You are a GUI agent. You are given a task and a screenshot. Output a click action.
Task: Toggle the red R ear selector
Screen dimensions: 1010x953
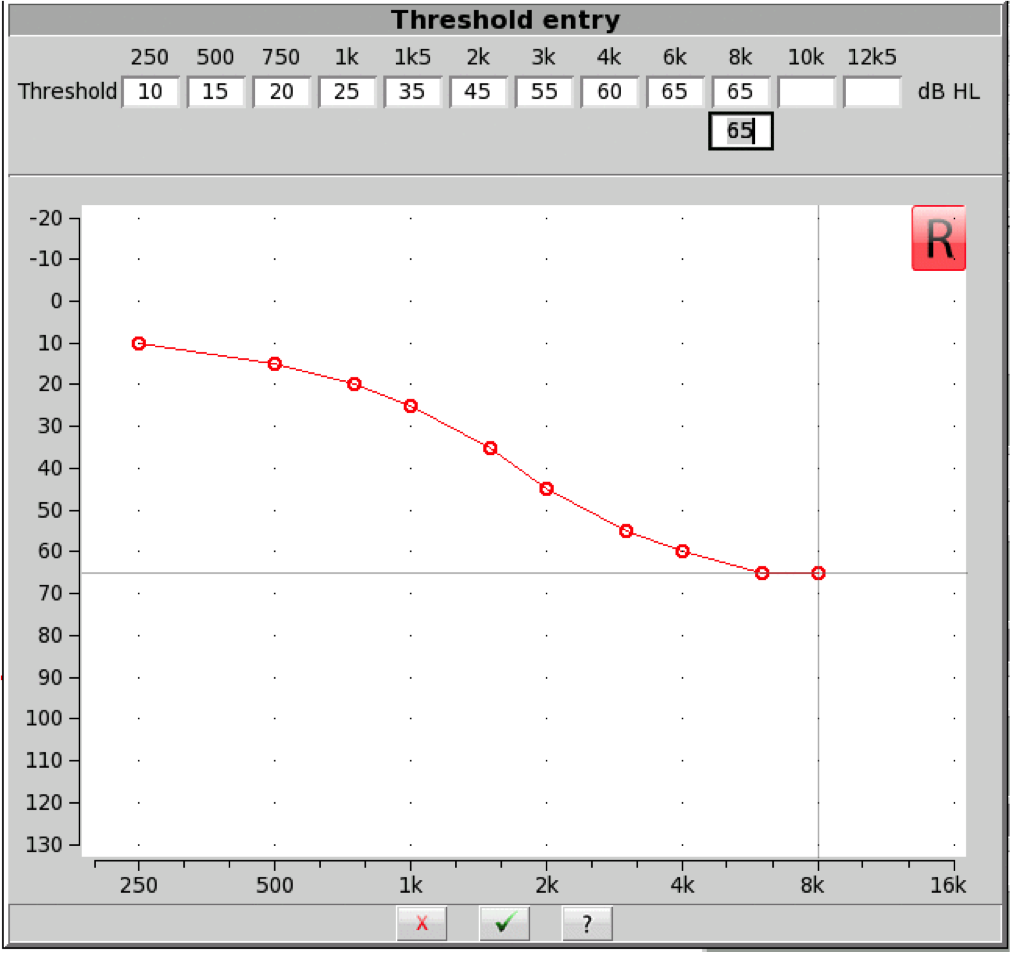point(939,238)
